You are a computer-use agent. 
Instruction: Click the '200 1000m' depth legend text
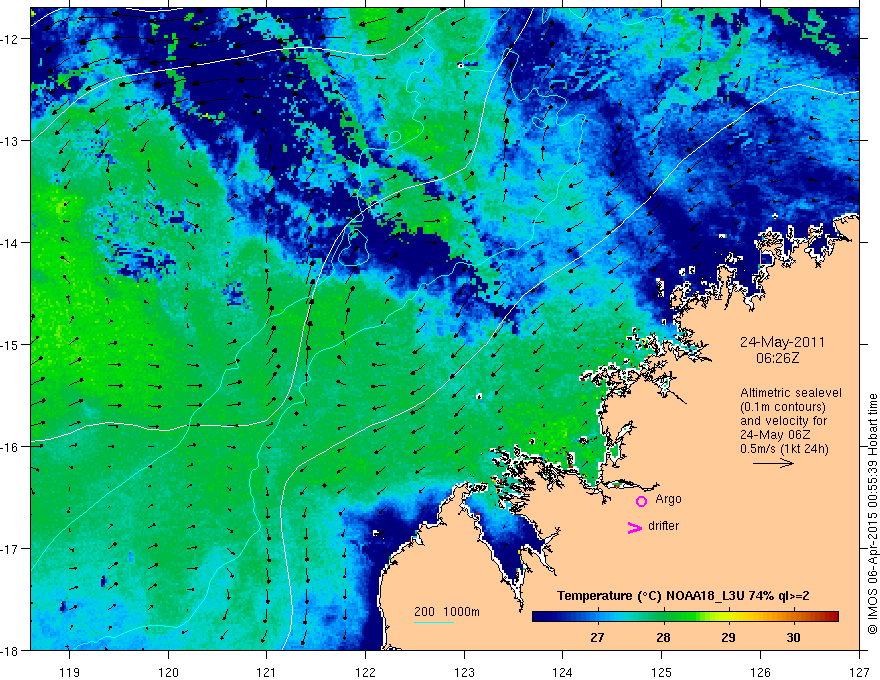pos(447,612)
